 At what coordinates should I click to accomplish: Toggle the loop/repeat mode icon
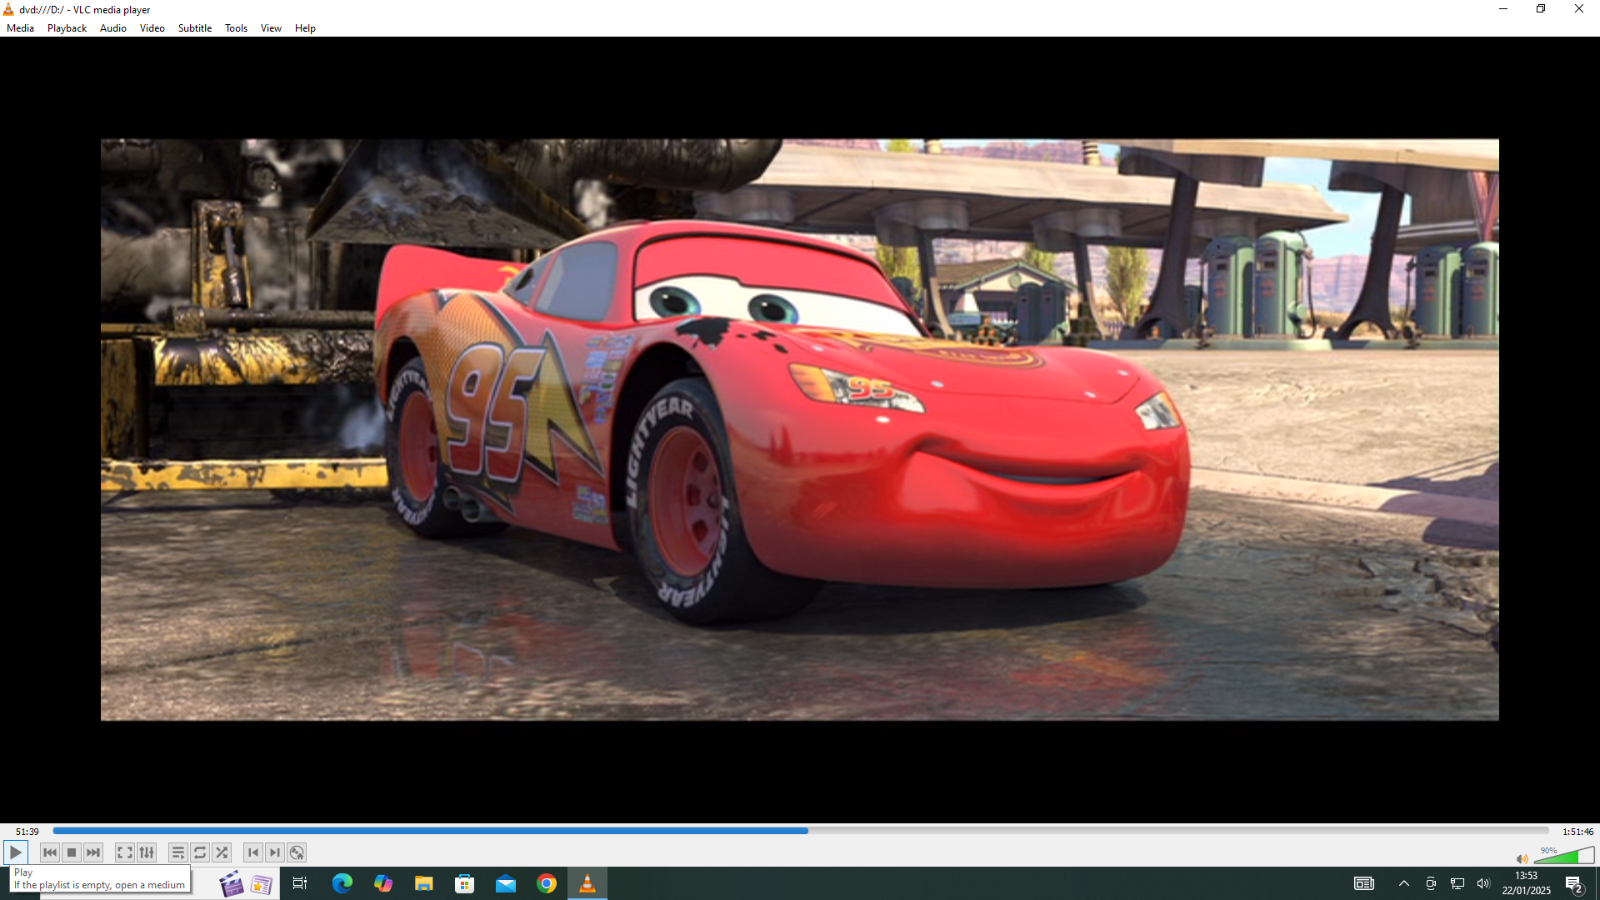[x=200, y=853]
